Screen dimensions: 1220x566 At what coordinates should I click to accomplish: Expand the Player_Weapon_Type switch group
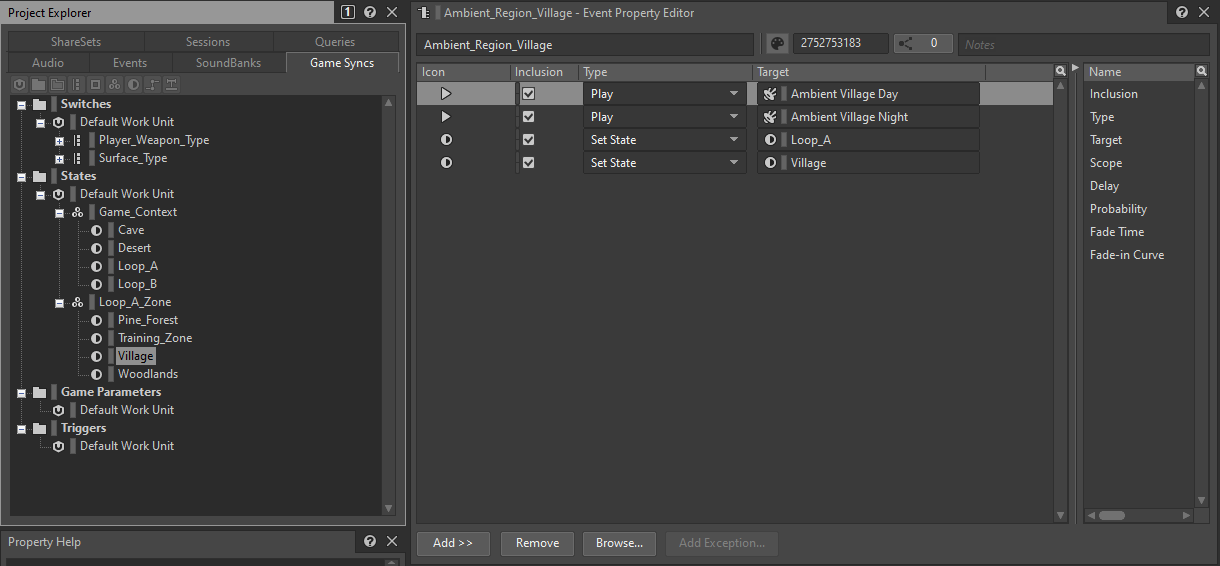click(x=60, y=140)
